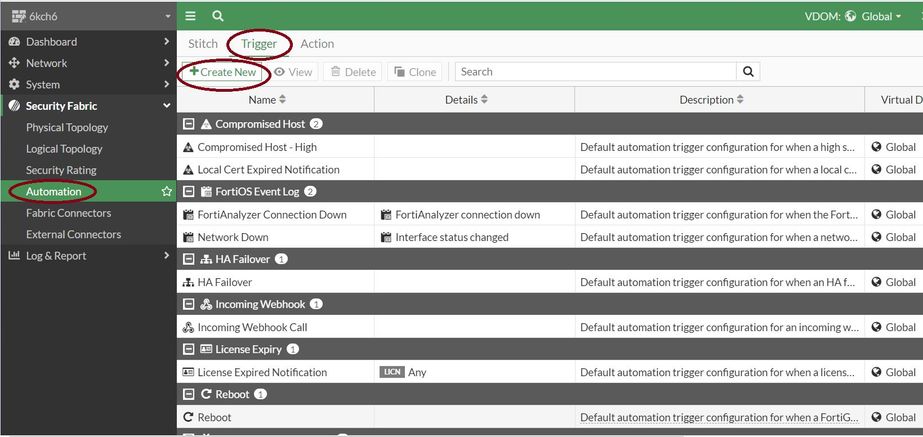Collapse the Compromised Host group

tap(188, 124)
